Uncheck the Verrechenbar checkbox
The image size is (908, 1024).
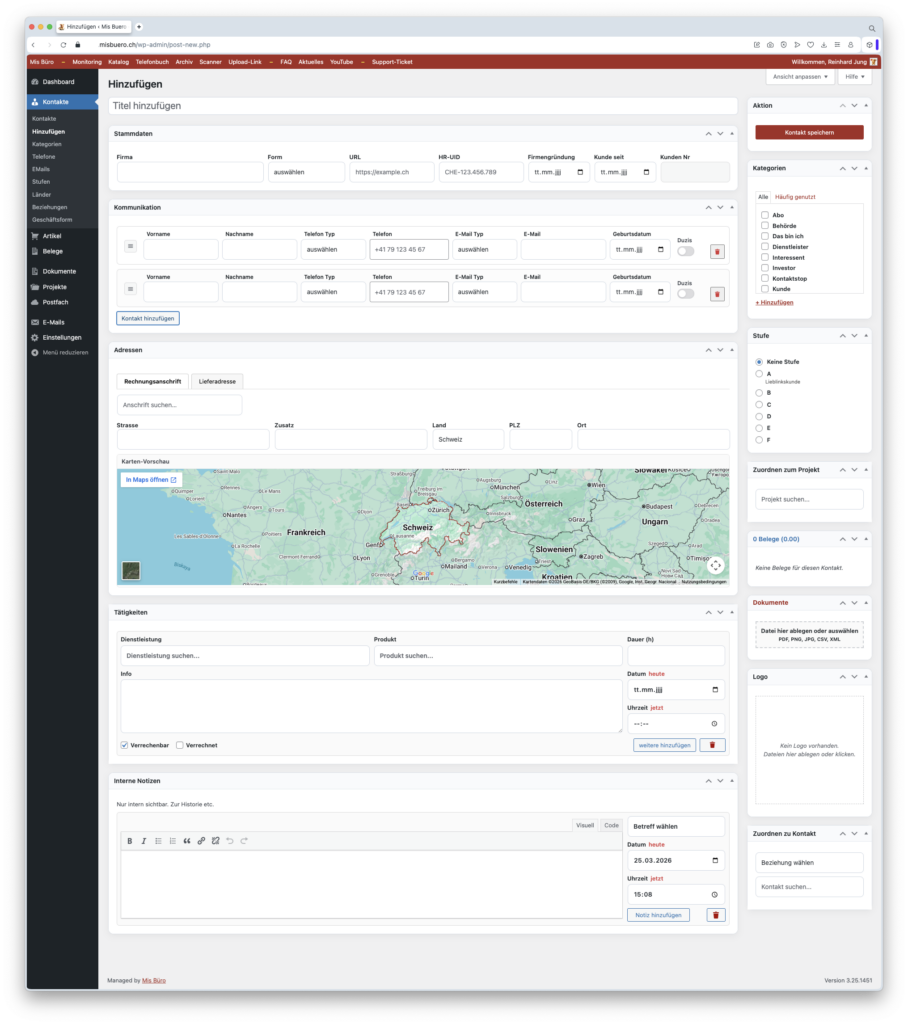pyautogui.click(x=124, y=745)
